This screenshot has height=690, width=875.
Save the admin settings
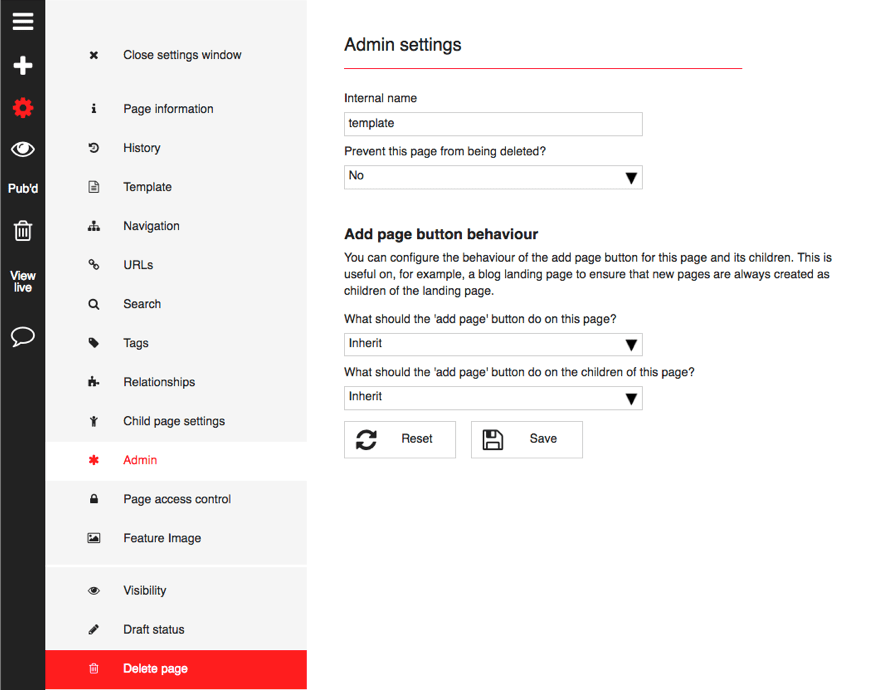point(527,439)
